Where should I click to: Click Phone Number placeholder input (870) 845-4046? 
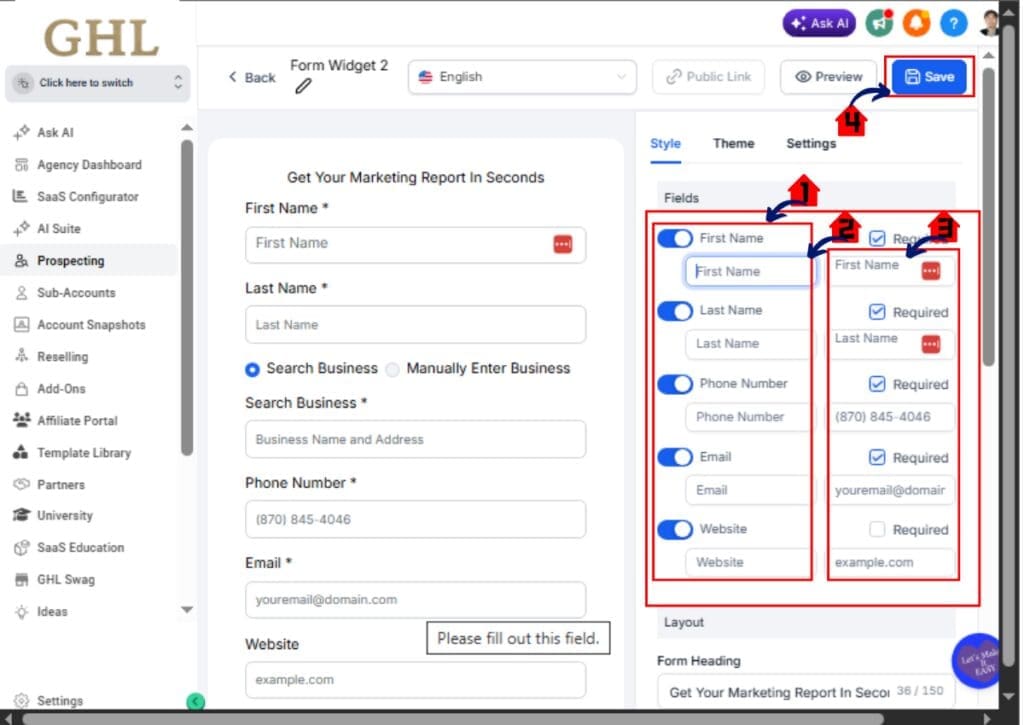(x=891, y=417)
